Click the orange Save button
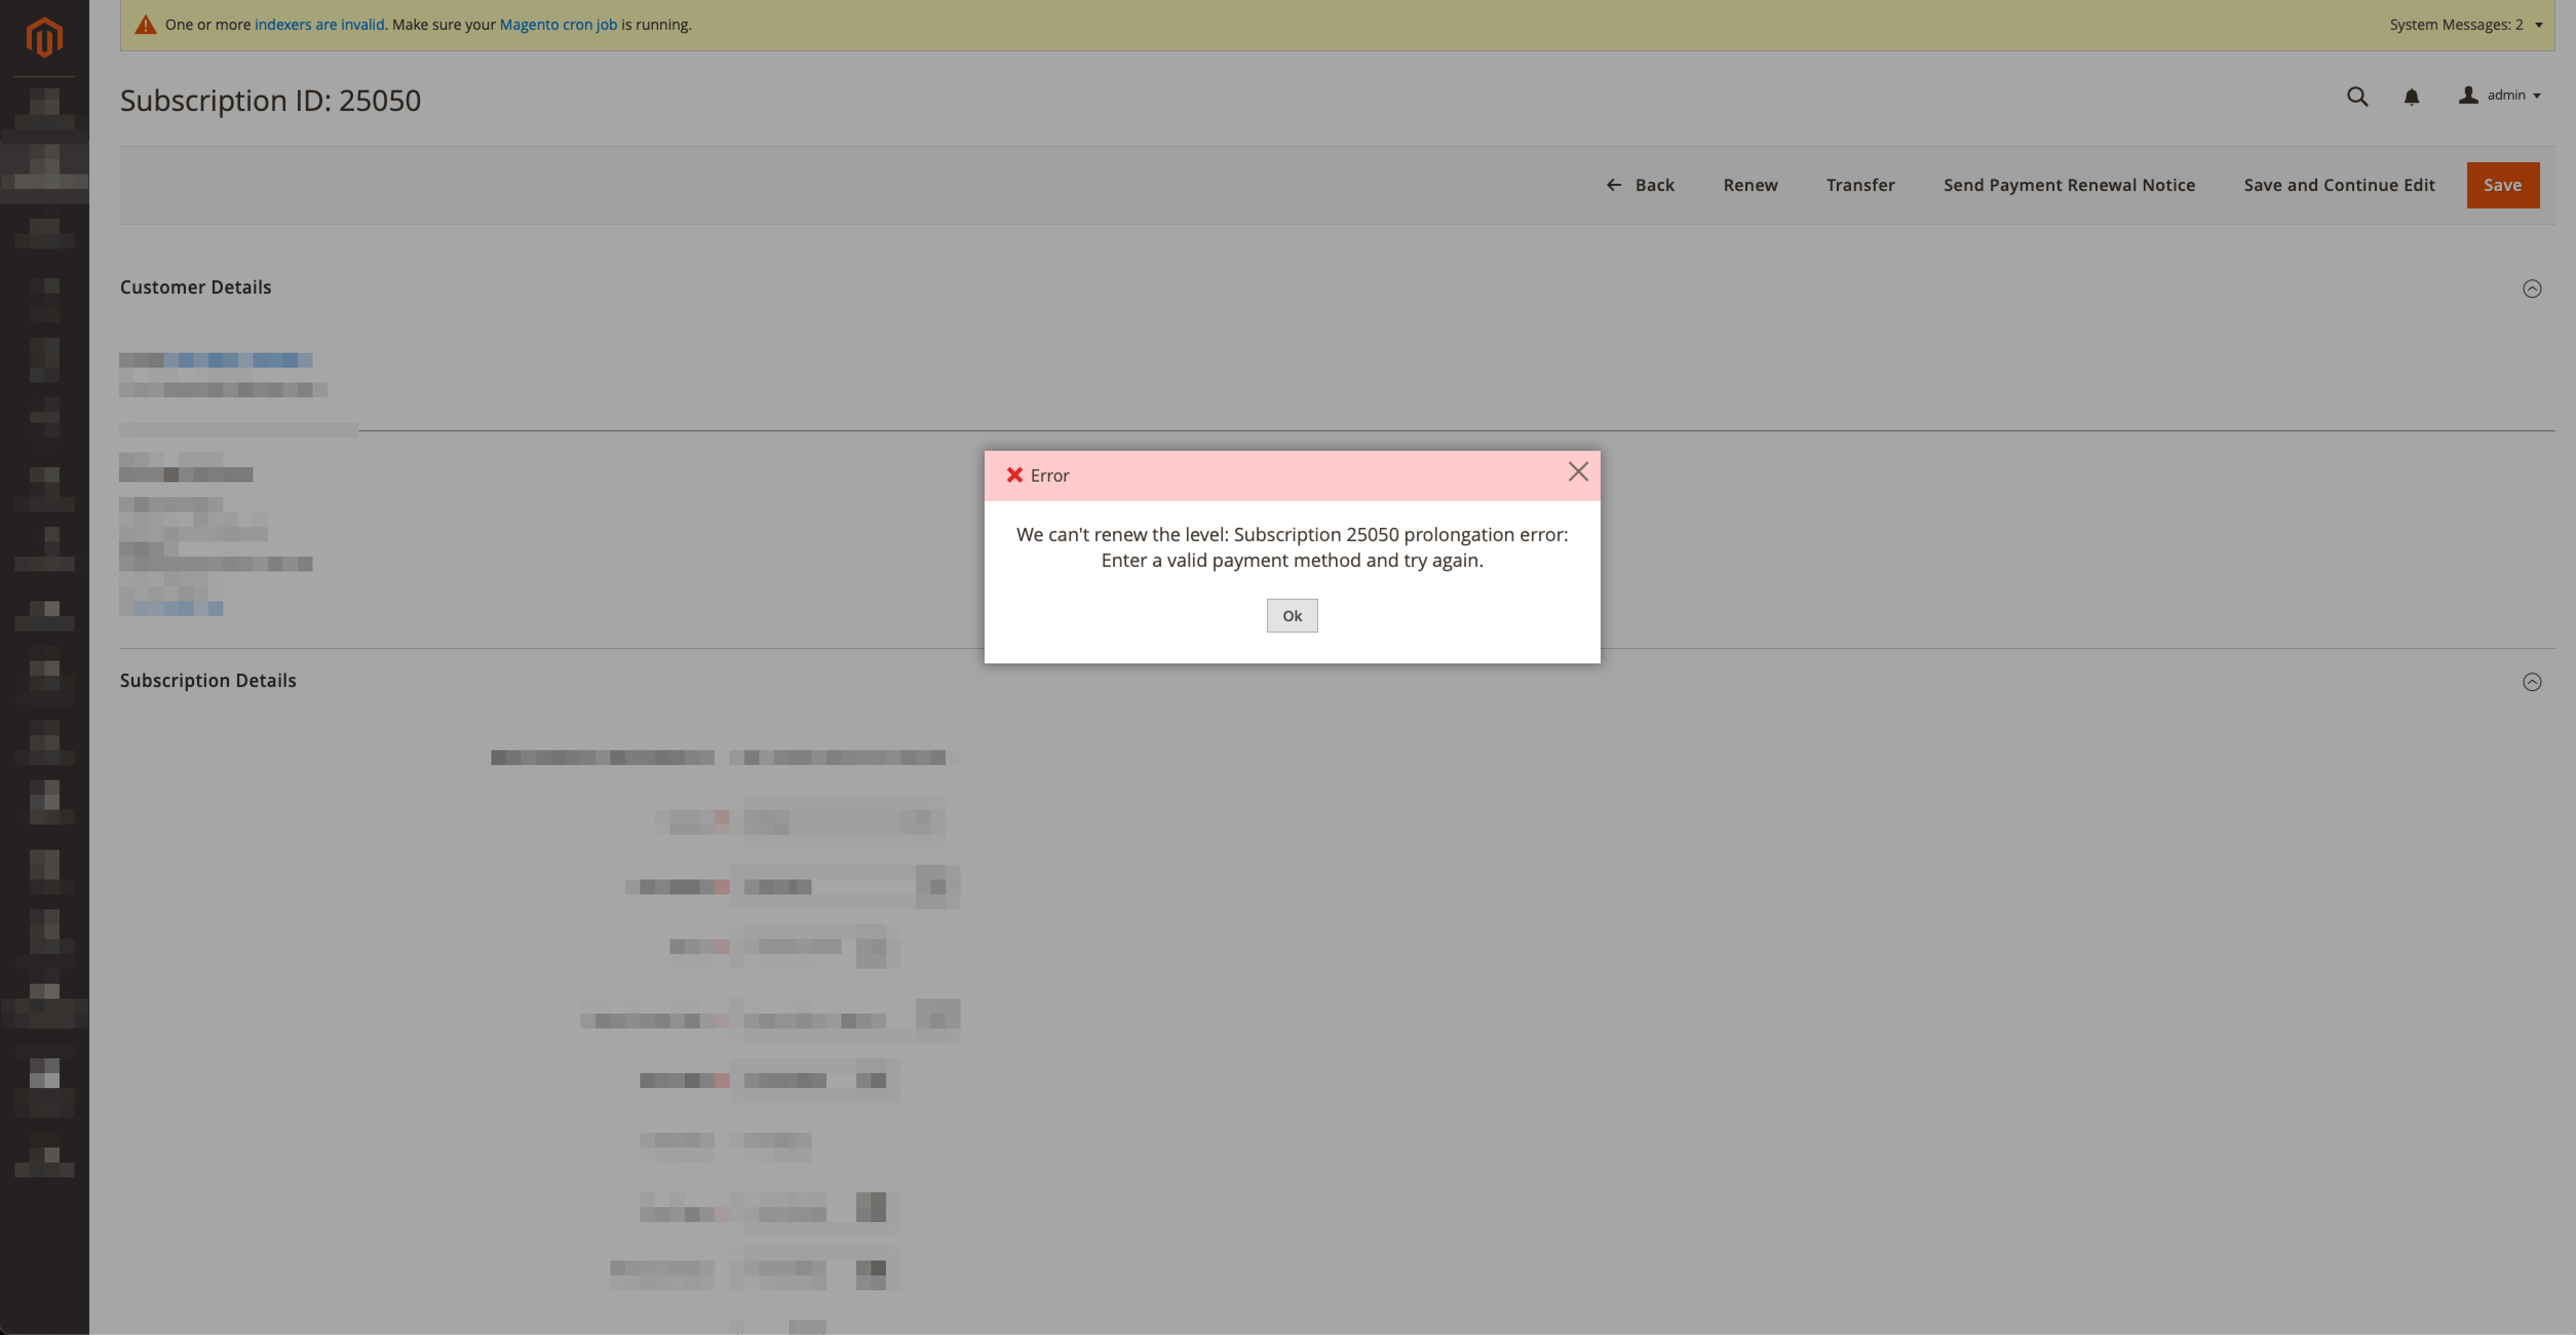Image resolution: width=2576 pixels, height=1335 pixels. (2502, 185)
